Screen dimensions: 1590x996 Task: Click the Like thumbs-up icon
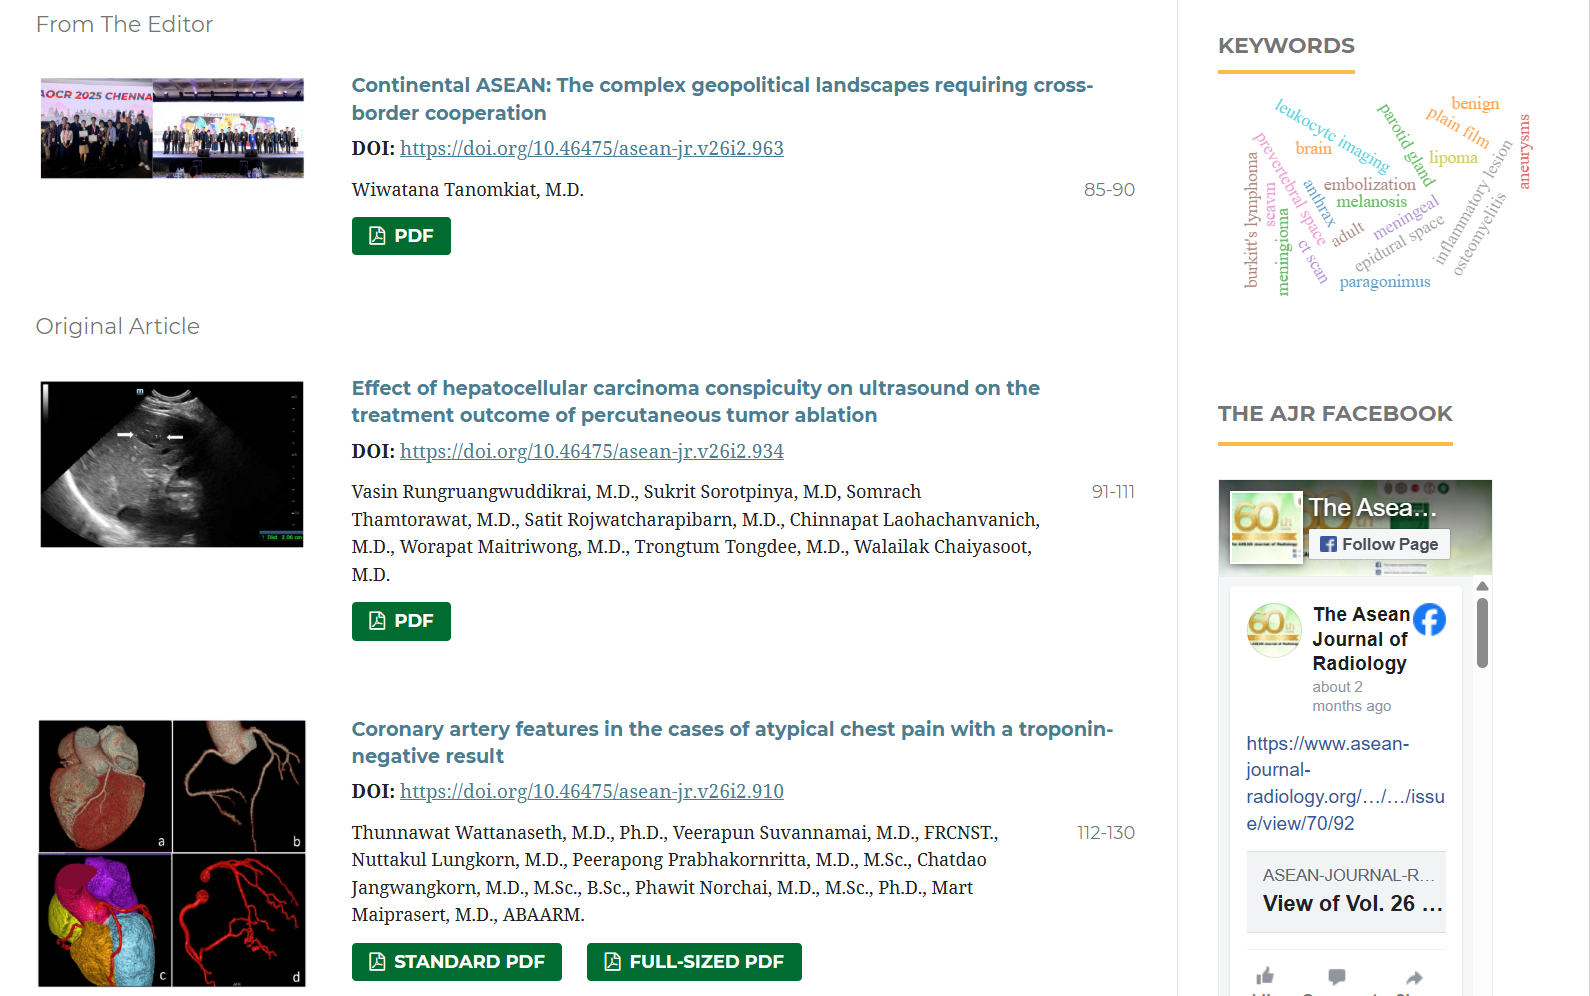click(1265, 976)
